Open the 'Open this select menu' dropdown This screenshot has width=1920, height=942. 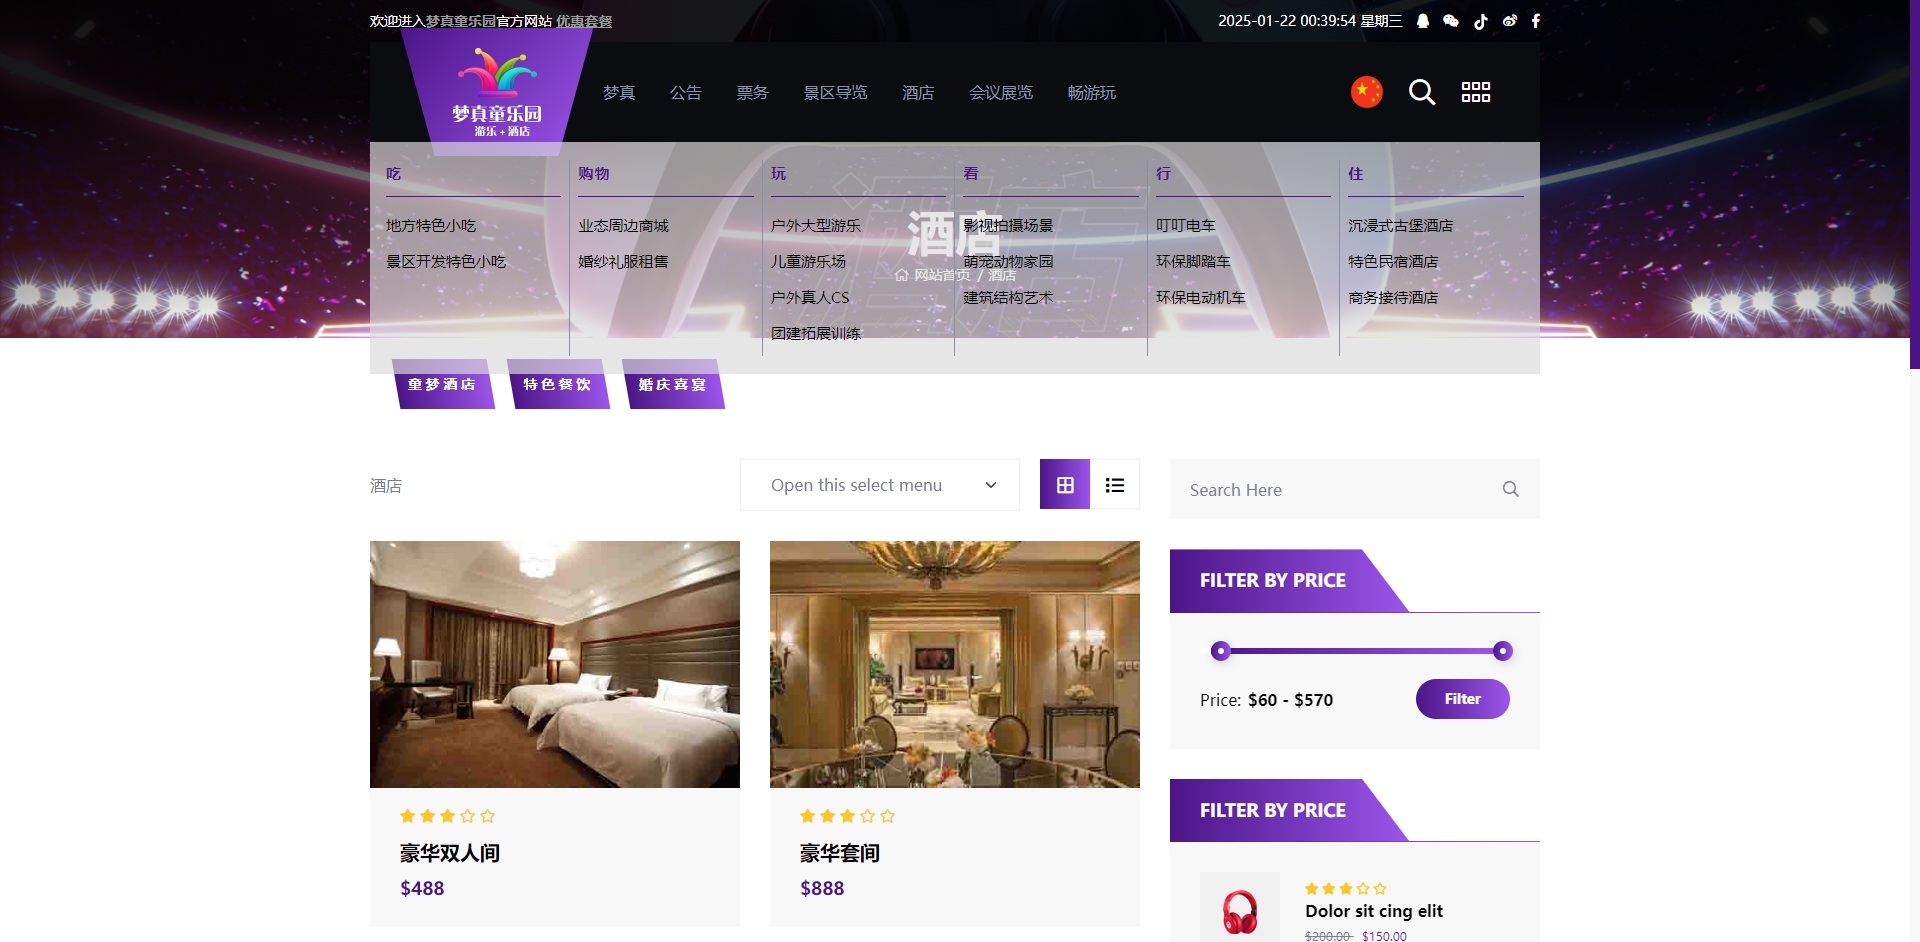[880, 485]
